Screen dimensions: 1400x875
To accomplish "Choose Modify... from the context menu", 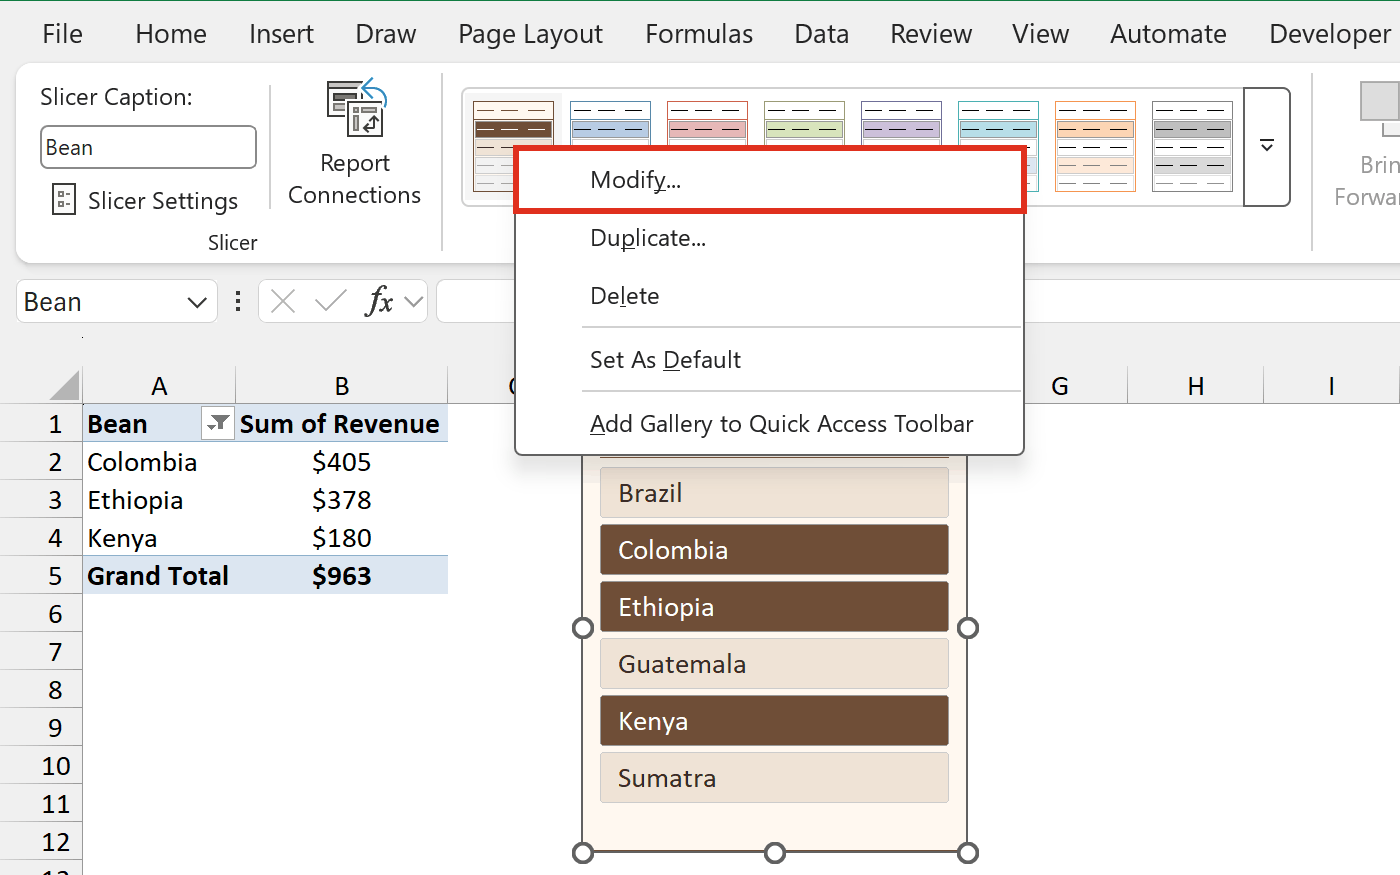I will coord(770,180).
